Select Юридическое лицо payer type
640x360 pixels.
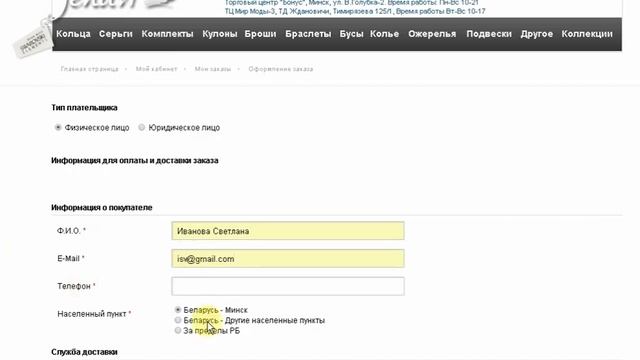(142, 127)
